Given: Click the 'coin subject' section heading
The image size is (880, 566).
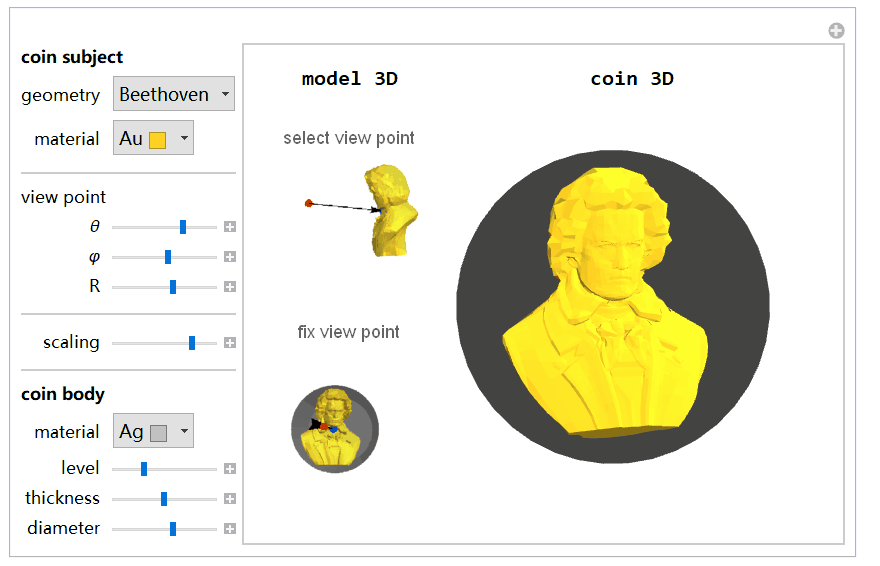Looking at the screenshot, I should [72, 57].
